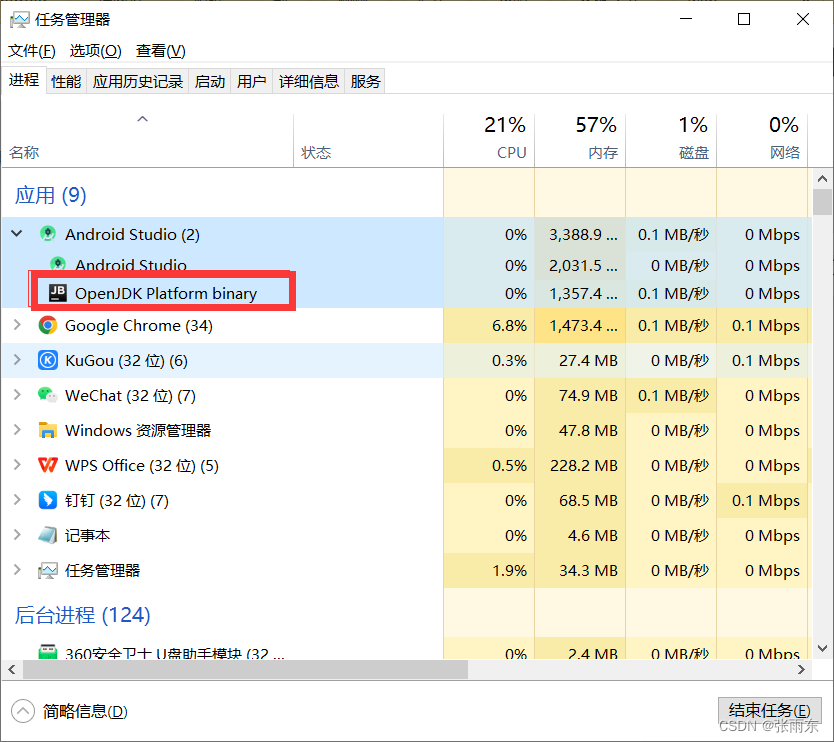Viewport: 834px width, 742px height.
Task: Click the 钉钉 app icon
Action: [48, 500]
